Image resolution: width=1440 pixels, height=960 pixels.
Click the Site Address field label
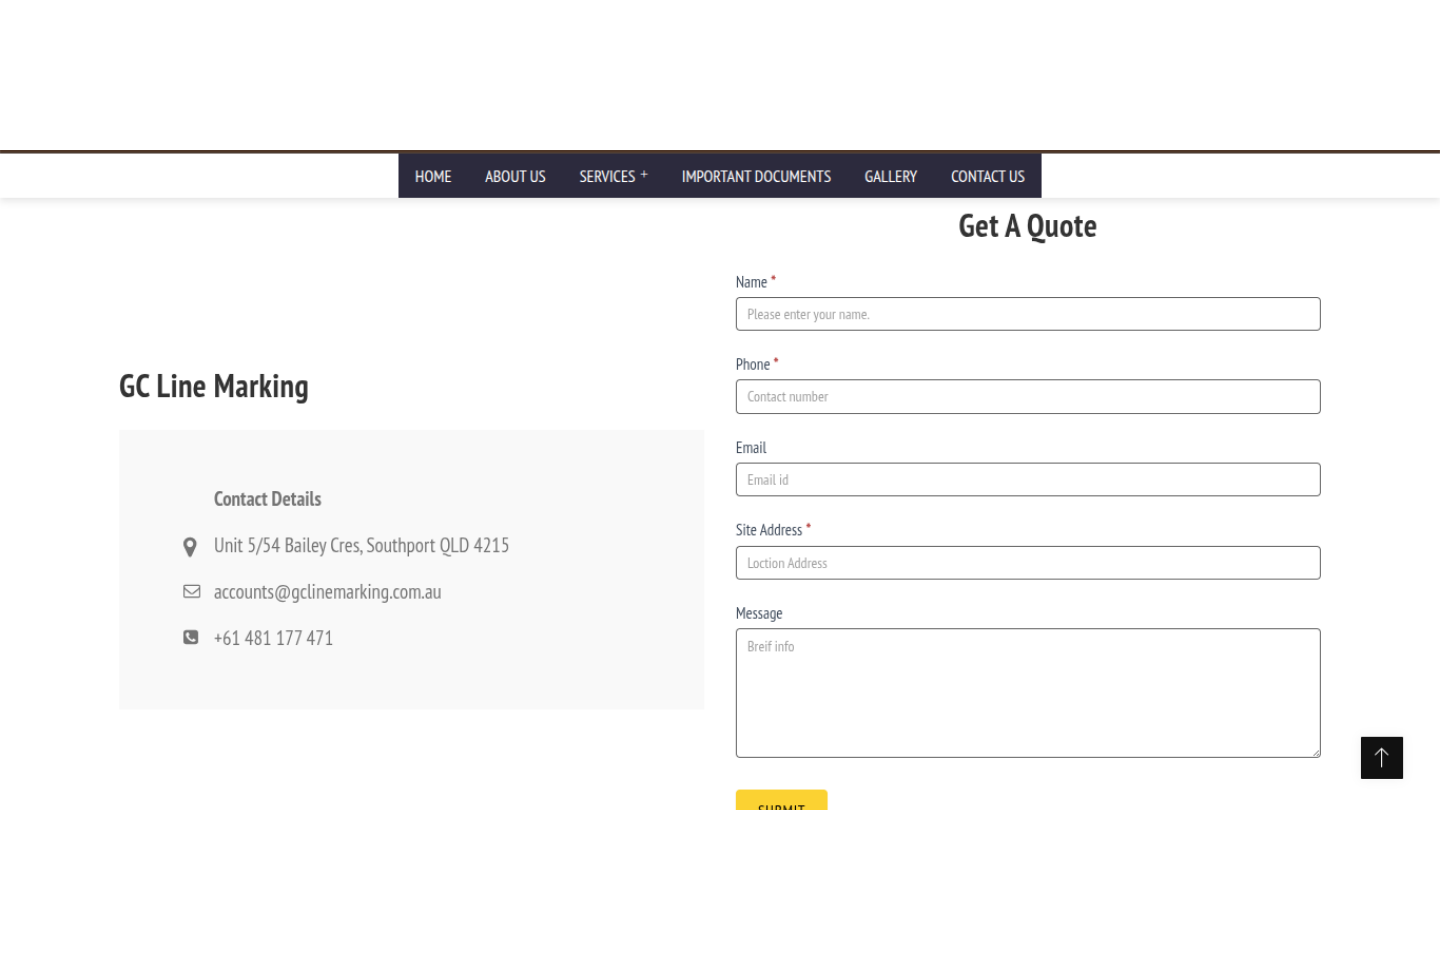pos(769,531)
